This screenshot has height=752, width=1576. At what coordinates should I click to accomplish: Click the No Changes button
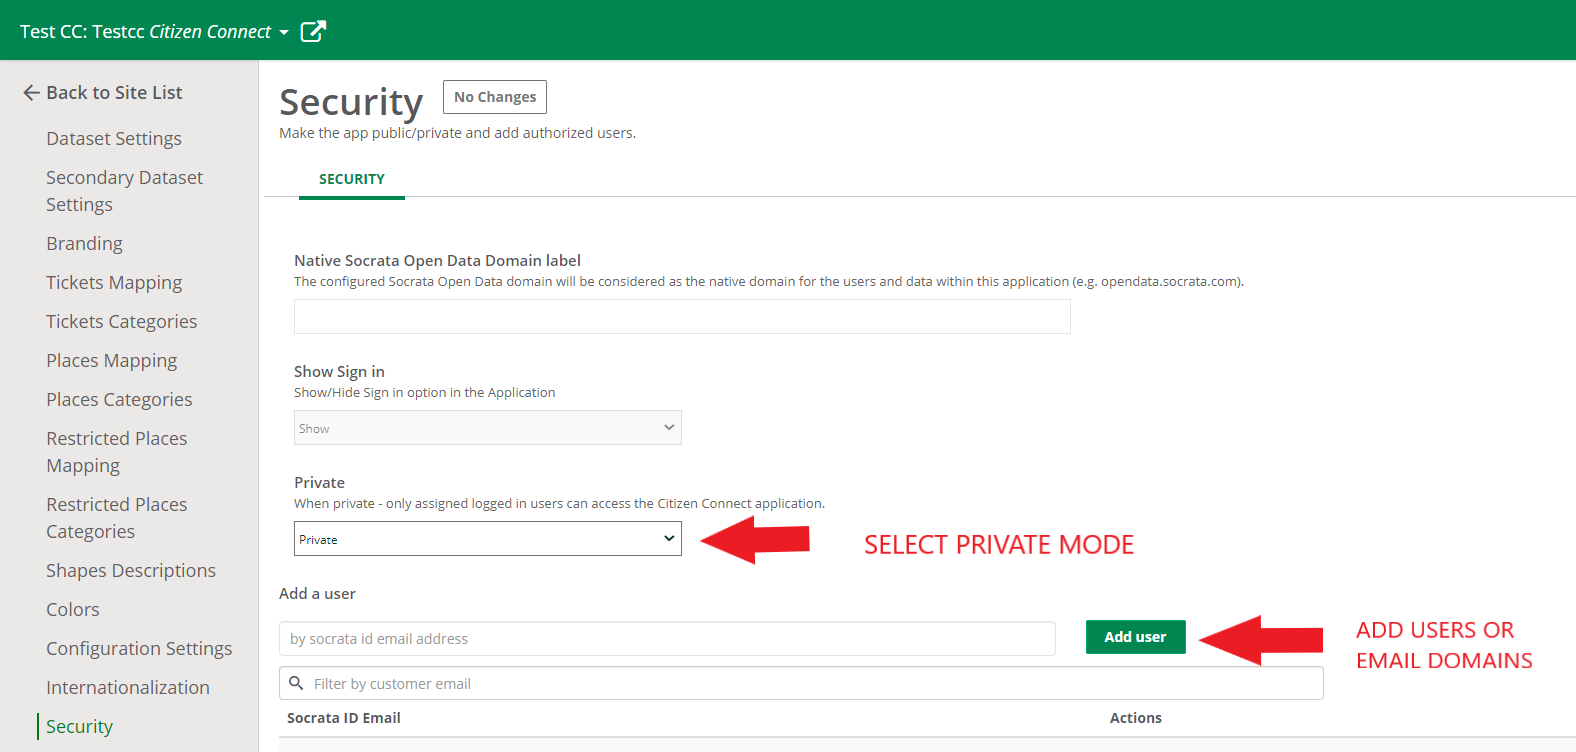pyautogui.click(x=495, y=97)
